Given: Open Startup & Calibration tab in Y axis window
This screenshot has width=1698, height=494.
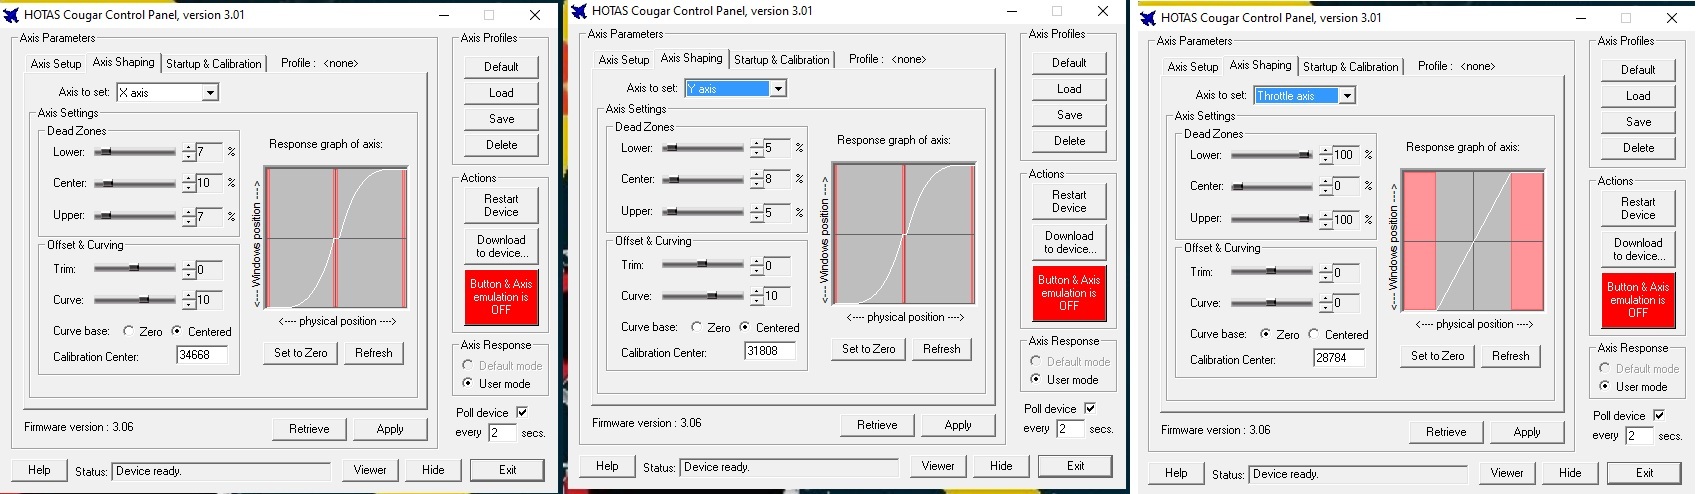Looking at the screenshot, I should (x=782, y=59).
